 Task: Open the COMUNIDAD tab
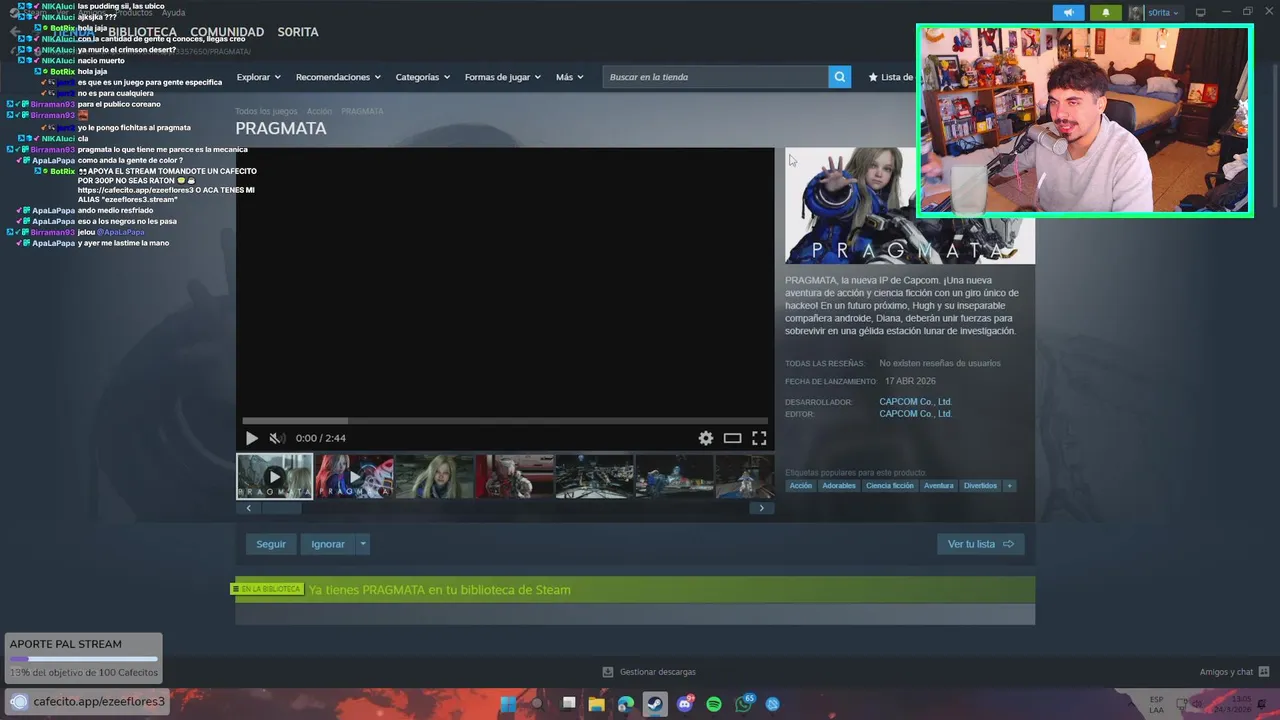[227, 32]
